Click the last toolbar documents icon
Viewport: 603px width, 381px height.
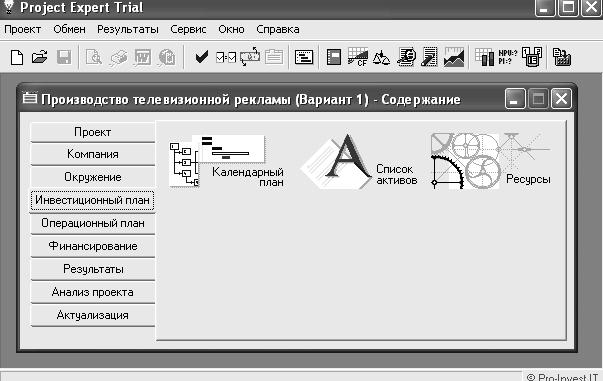coord(562,57)
